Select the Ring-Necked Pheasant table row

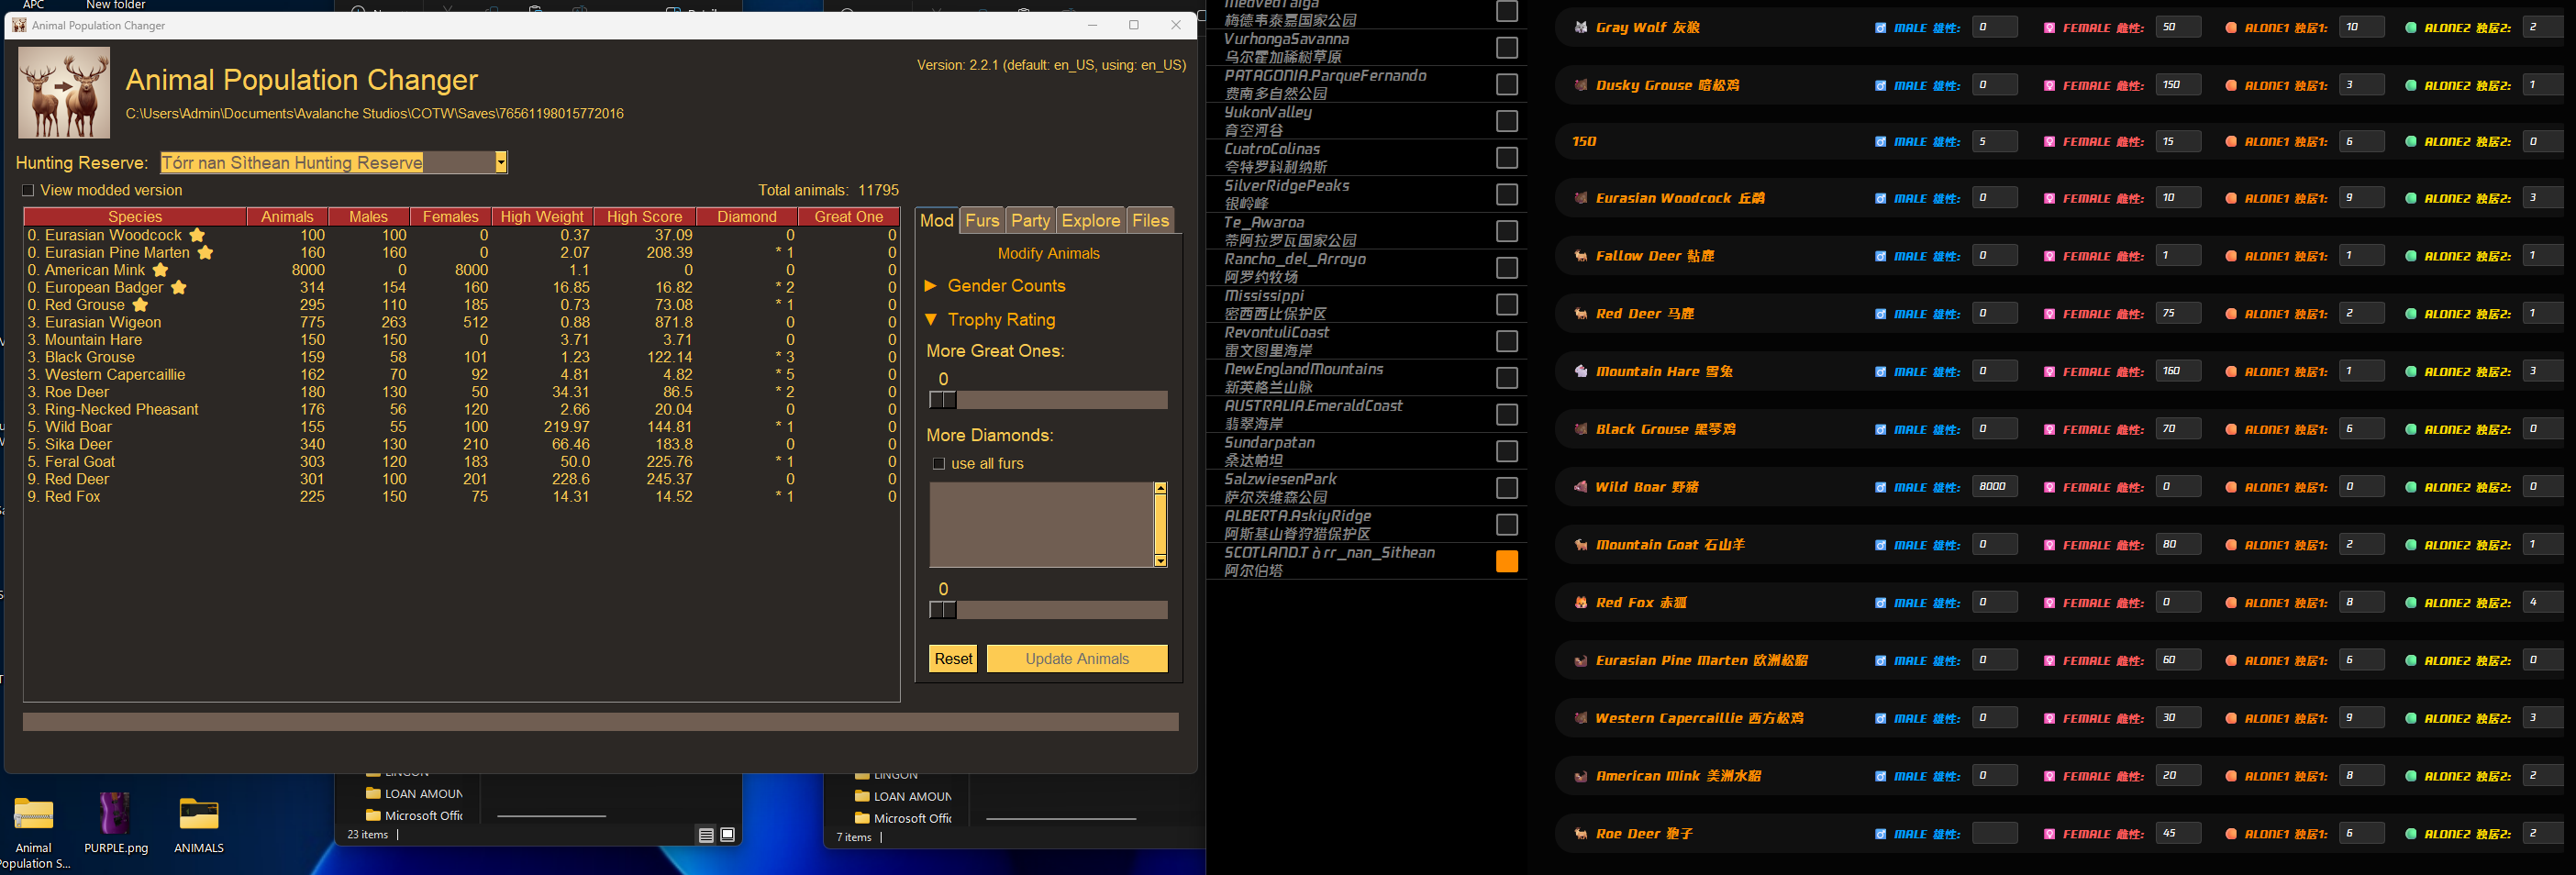tap(461, 409)
